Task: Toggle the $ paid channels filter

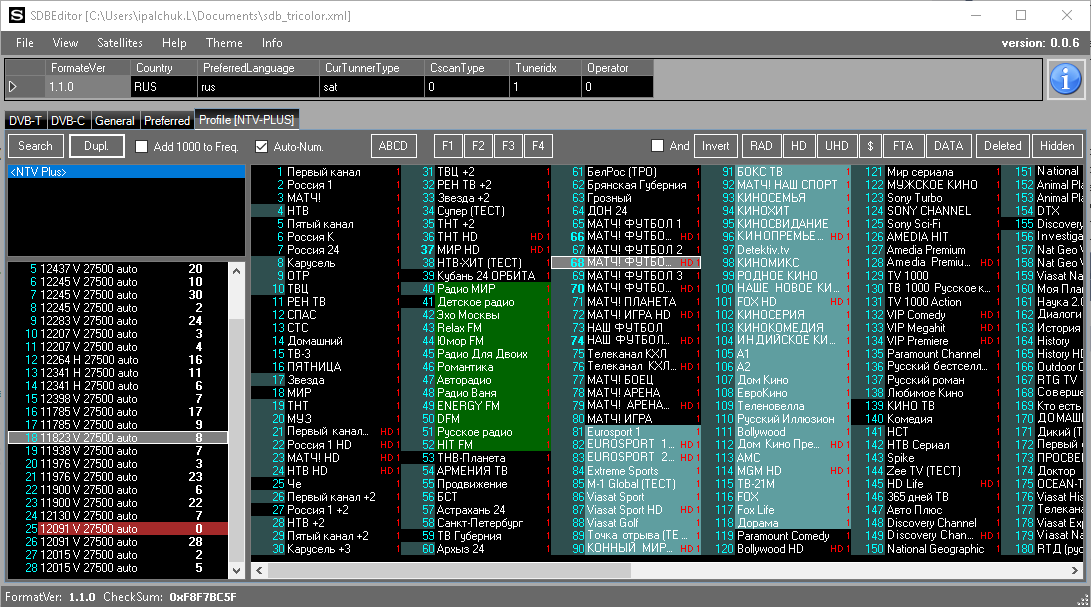Action: tap(869, 146)
